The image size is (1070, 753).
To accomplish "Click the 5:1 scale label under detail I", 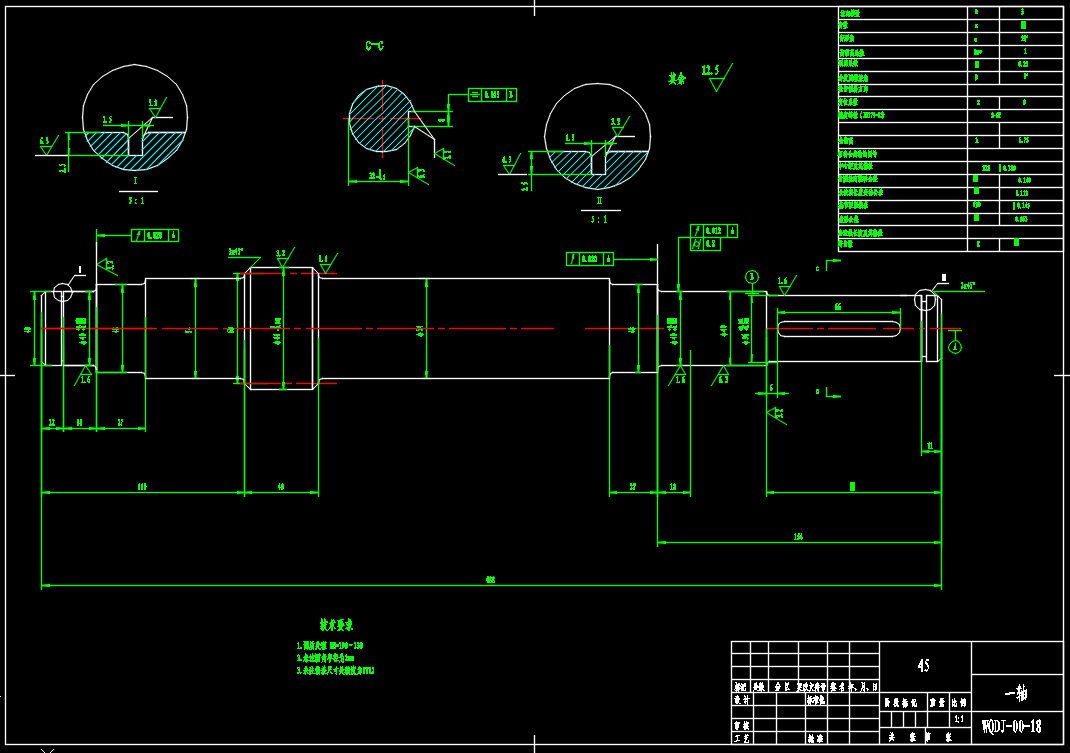I will [135, 201].
